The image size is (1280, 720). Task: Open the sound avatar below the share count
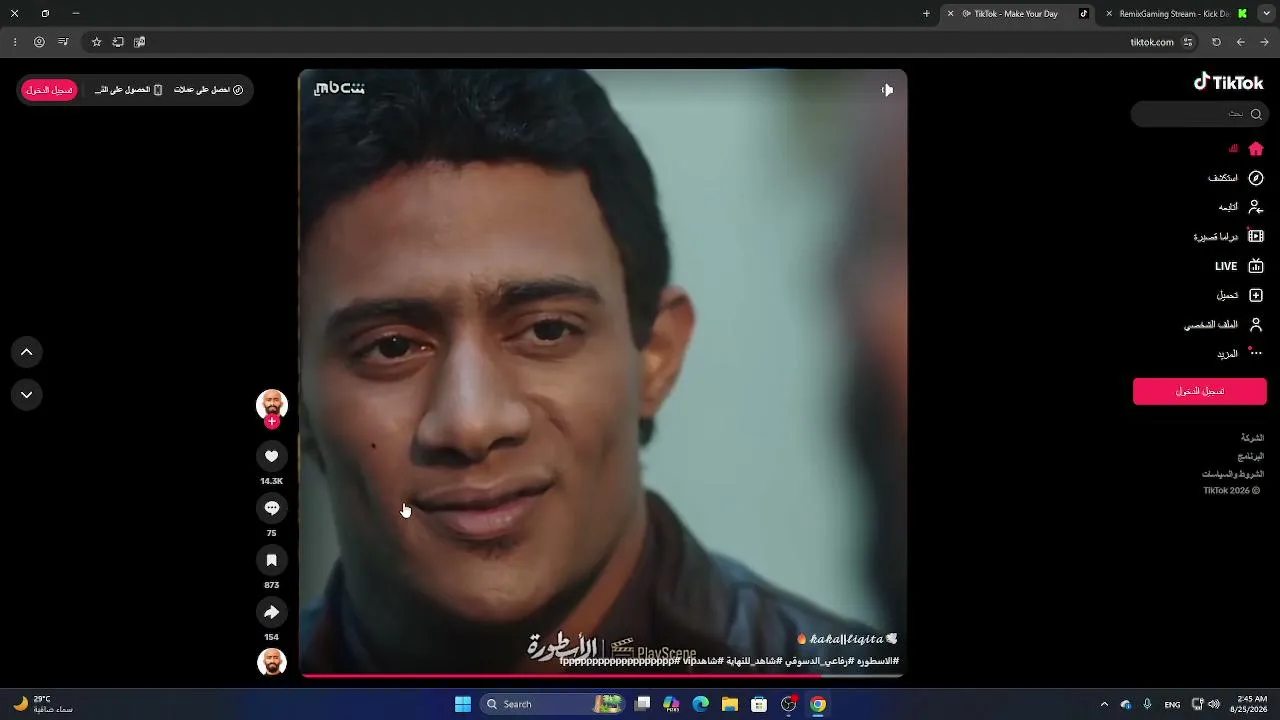click(271, 662)
